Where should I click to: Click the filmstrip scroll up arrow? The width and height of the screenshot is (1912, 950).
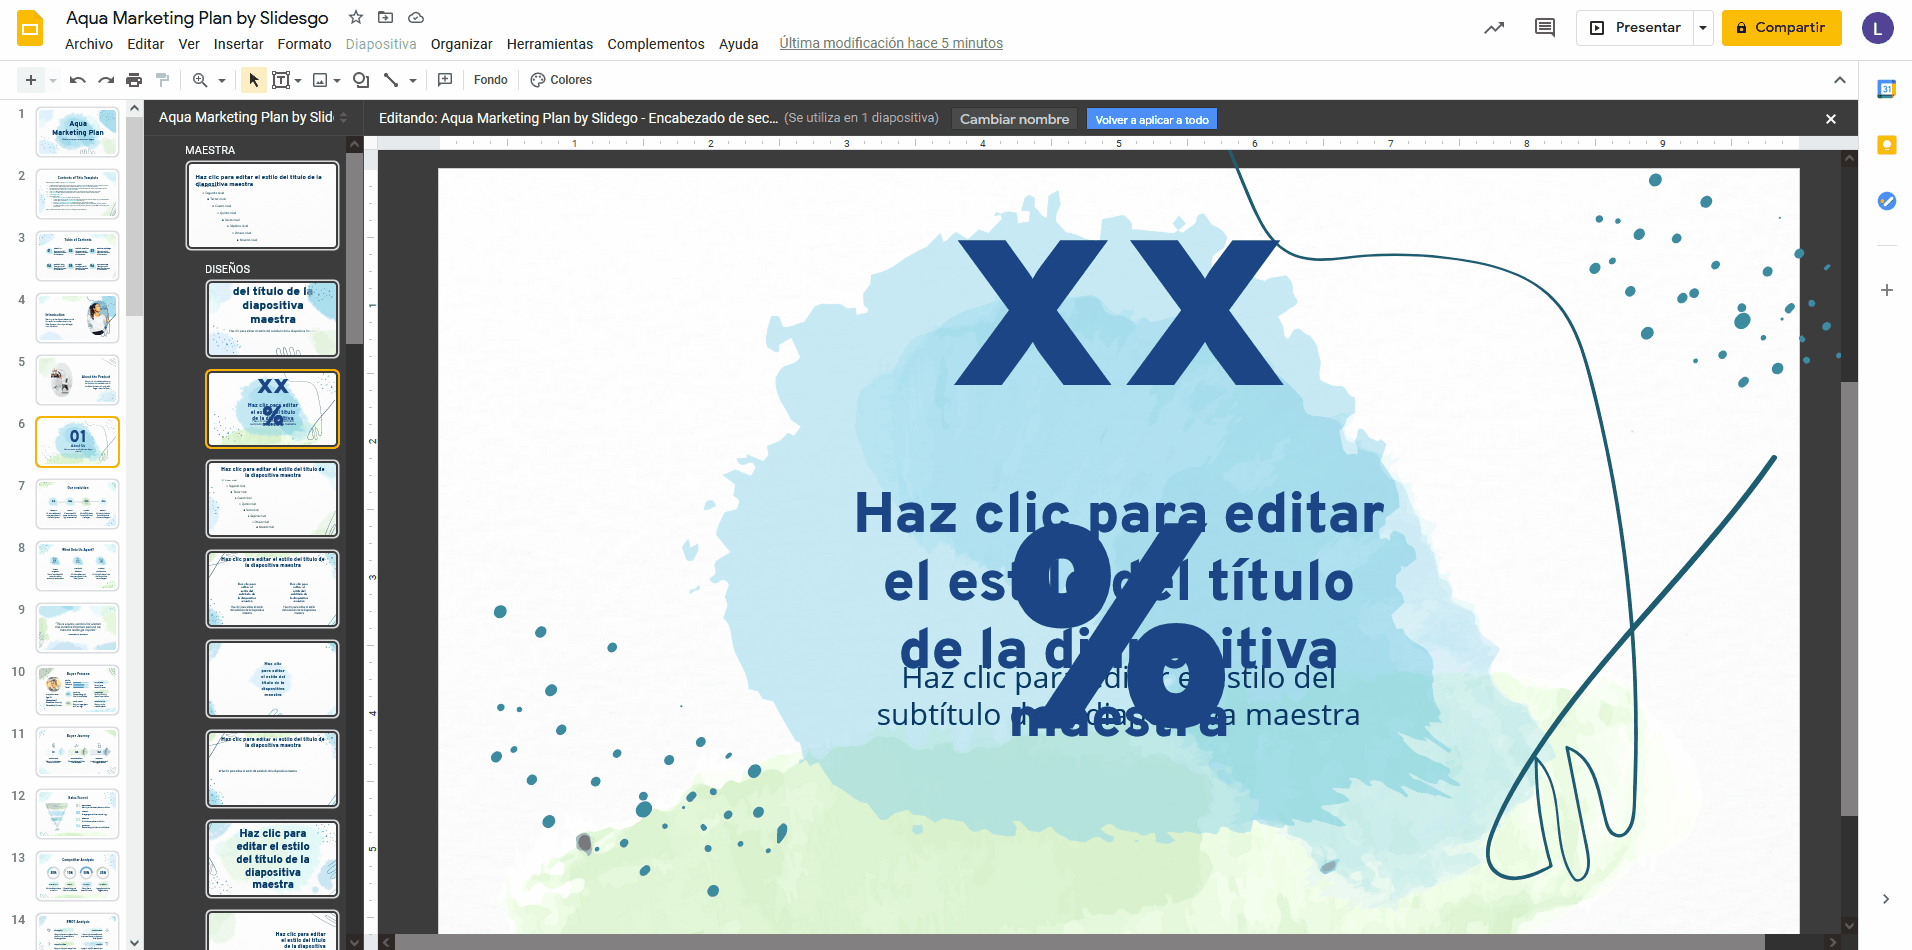[x=134, y=108]
